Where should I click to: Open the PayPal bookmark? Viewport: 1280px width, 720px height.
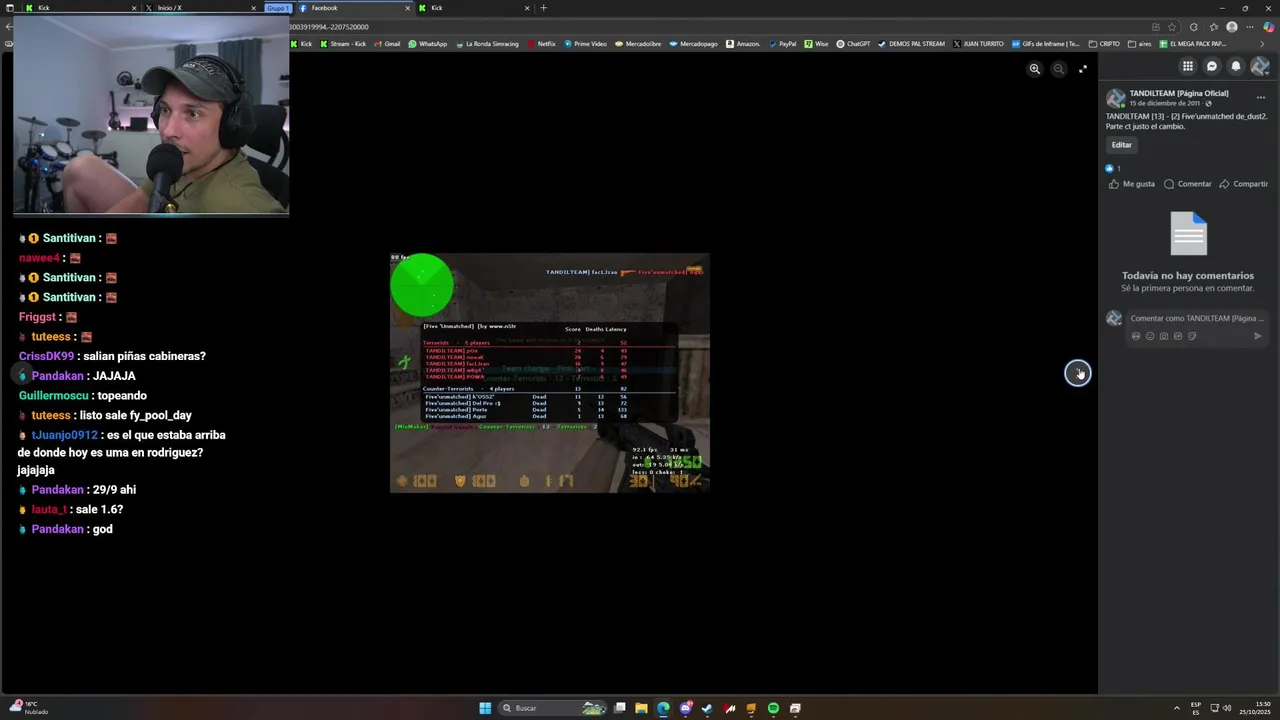(782, 44)
